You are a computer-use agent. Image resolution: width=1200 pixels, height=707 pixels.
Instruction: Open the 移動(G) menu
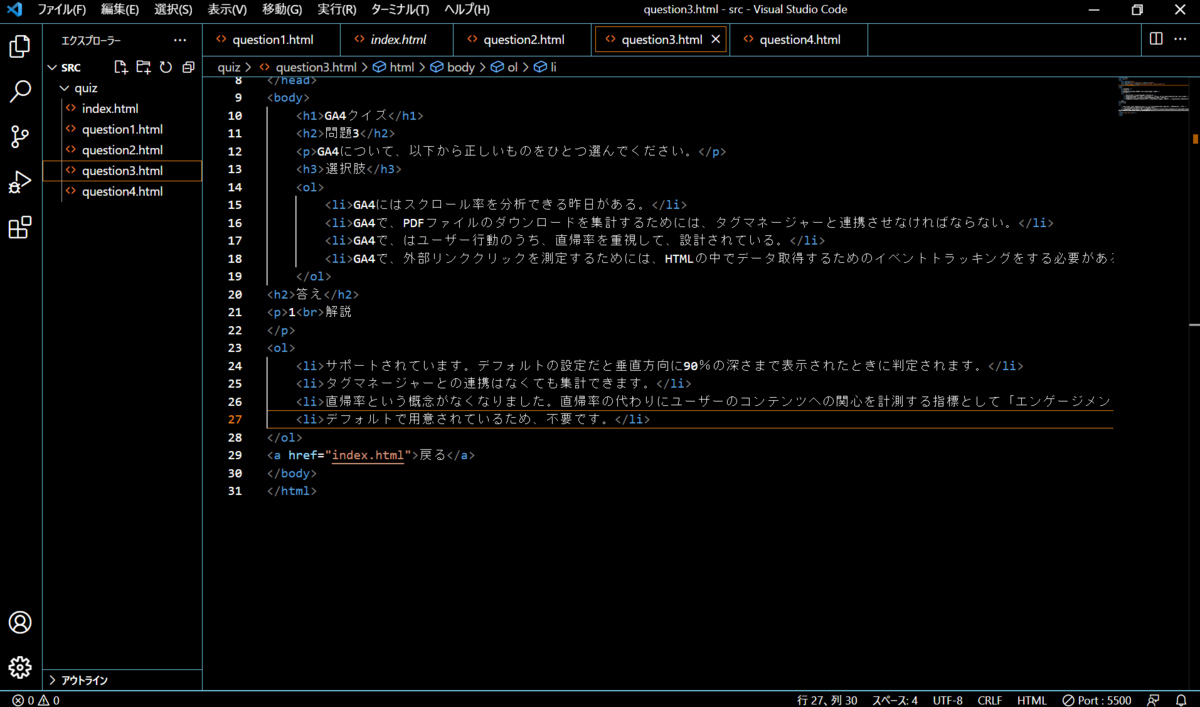(282, 10)
